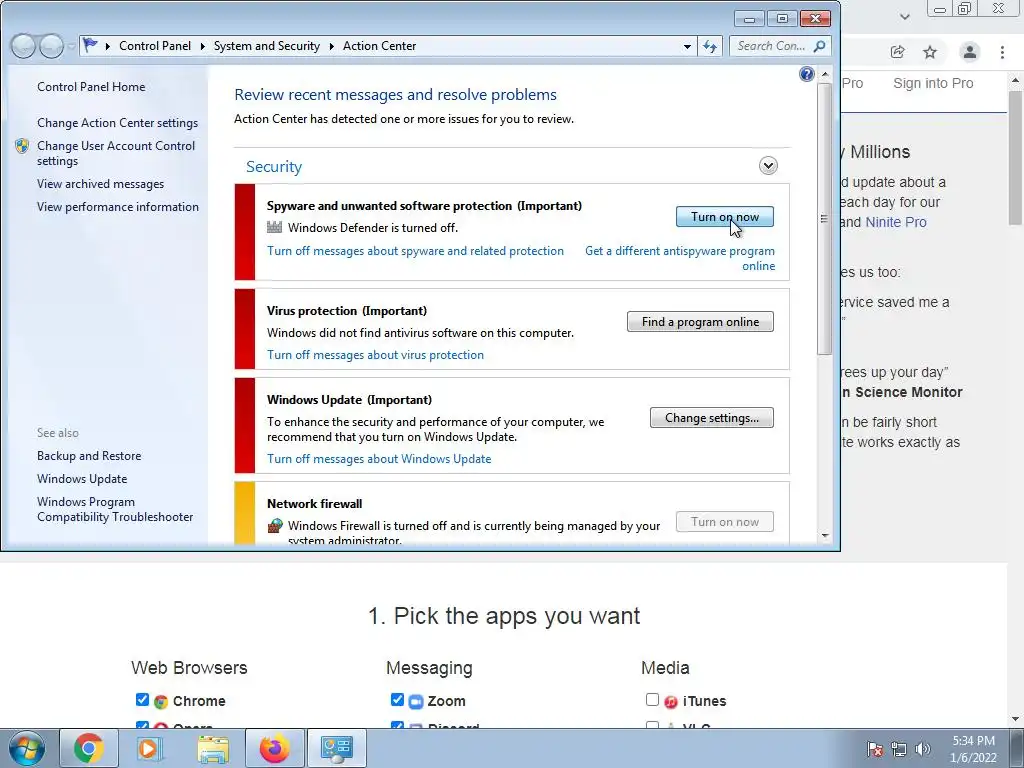This screenshot has height=768, width=1024.
Task: Click the Show desktop button on the taskbar
Action: coord(1017,748)
